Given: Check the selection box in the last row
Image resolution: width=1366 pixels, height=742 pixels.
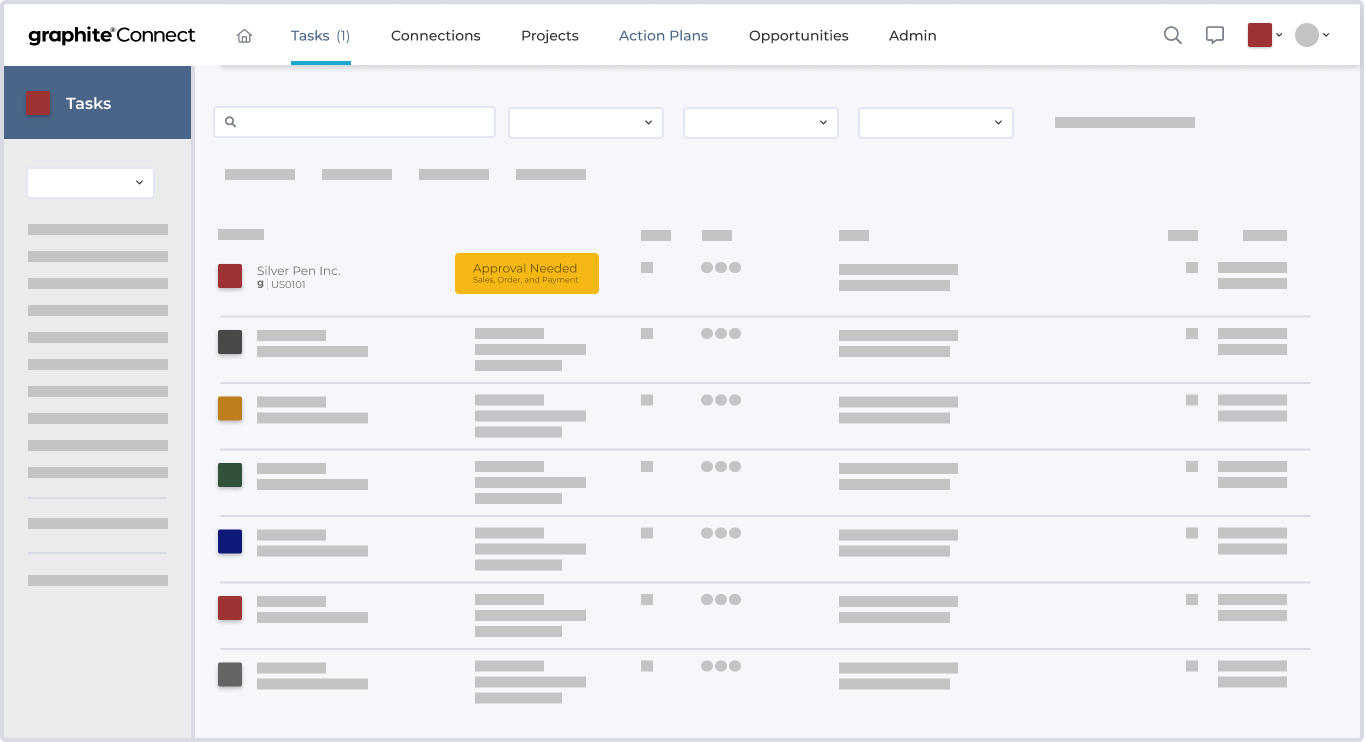Looking at the screenshot, I should [647, 666].
